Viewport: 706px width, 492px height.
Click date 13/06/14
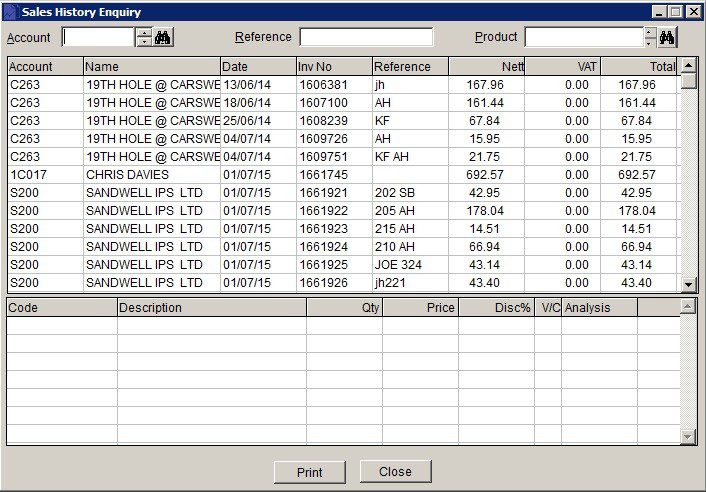[x=247, y=85]
